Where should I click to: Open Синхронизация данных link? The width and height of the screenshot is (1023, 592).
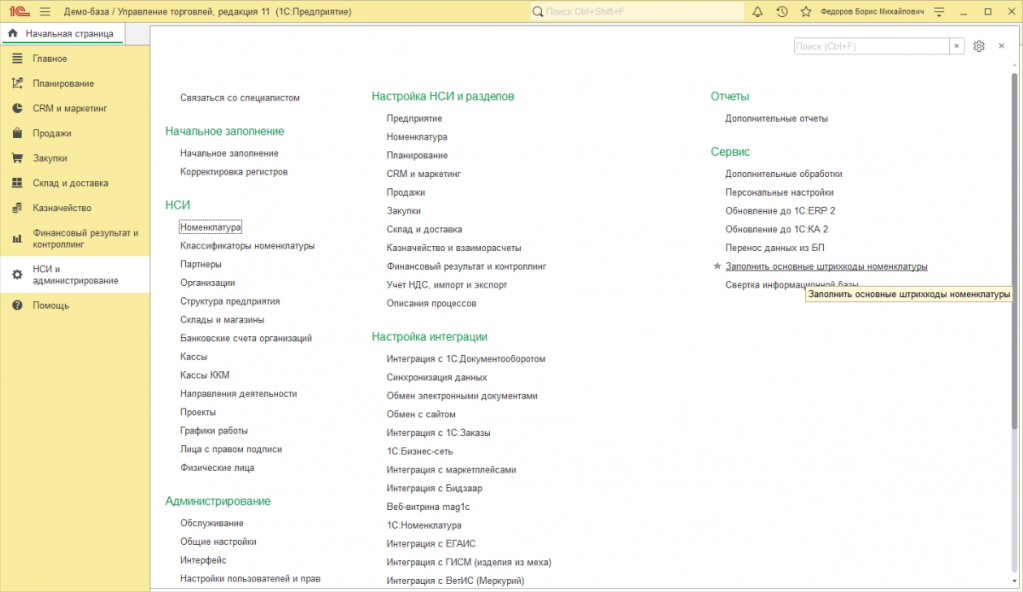tap(436, 377)
